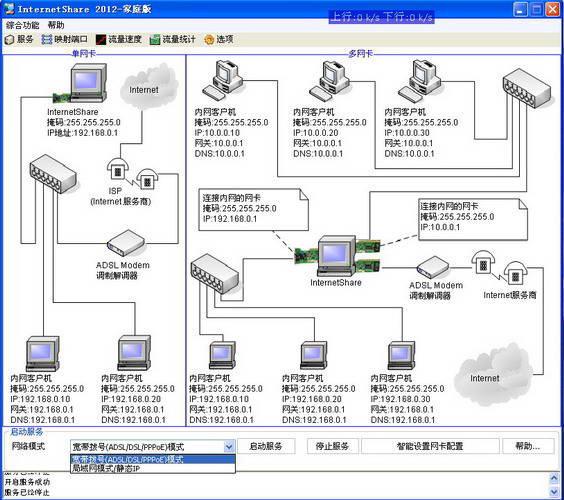Click the 多网卡 InternetShare server computer icon
The image size is (564, 500).
[x=336, y=255]
